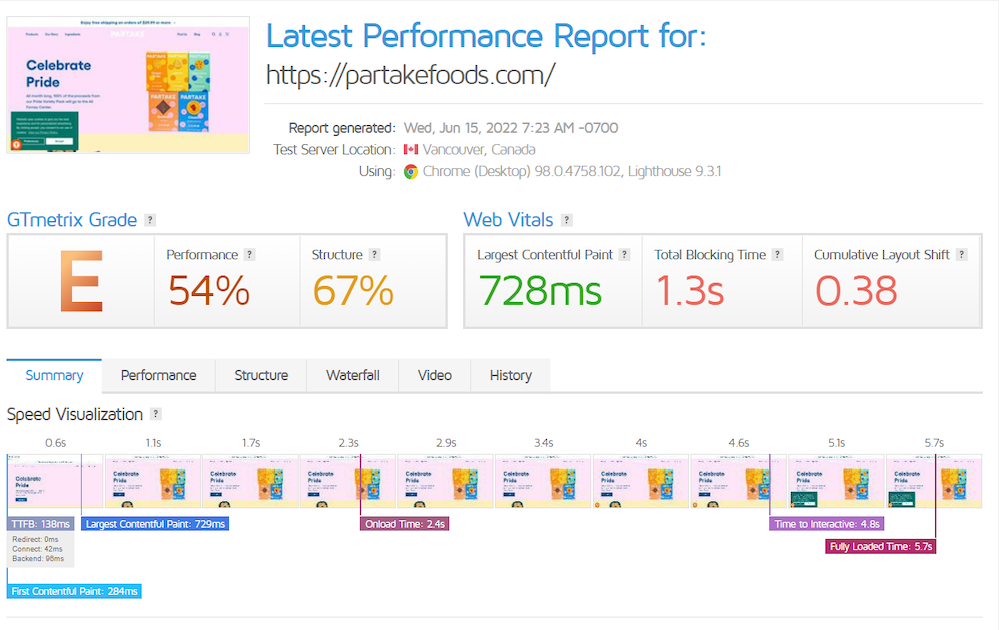Viewport: 999px width, 630px height.
Task: Click the 2.9s filmstrip frame
Action: pyautogui.click(x=445, y=481)
